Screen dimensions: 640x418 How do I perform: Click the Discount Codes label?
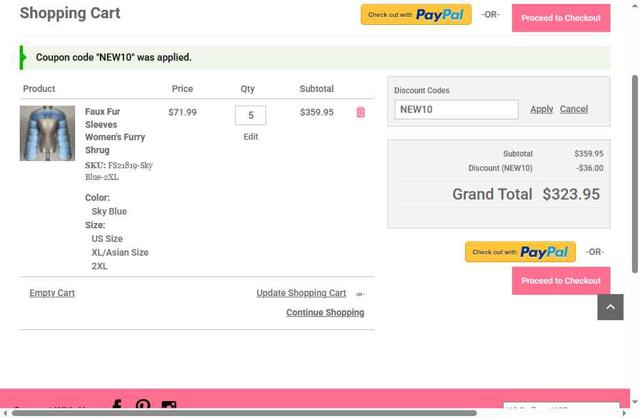click(422, 91)
